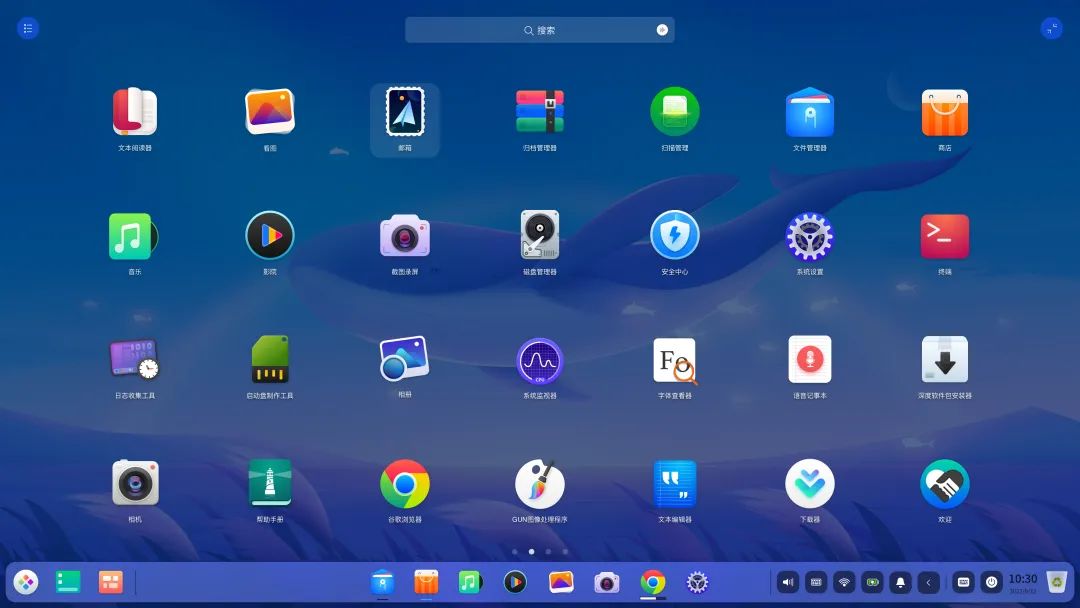Launch the 语音记事本 voice notes app
The width and height of the screenshot is (1080, 608).
(x=810, y=359)
